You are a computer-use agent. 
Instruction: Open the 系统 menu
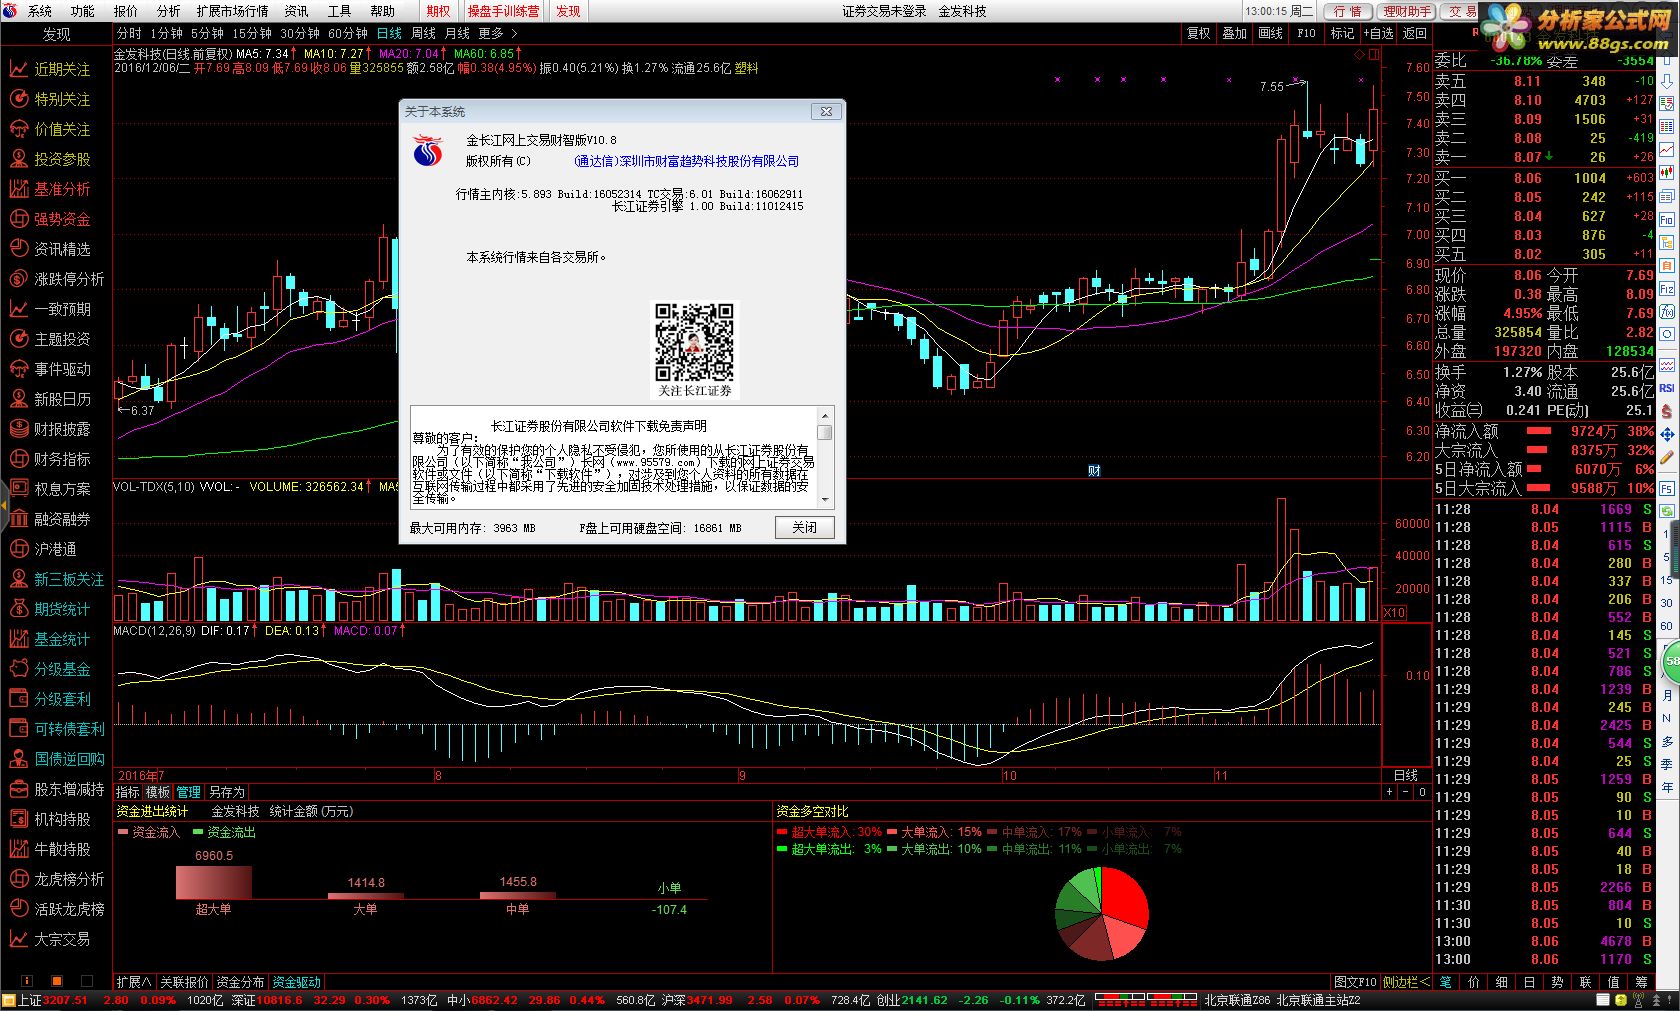40,11
